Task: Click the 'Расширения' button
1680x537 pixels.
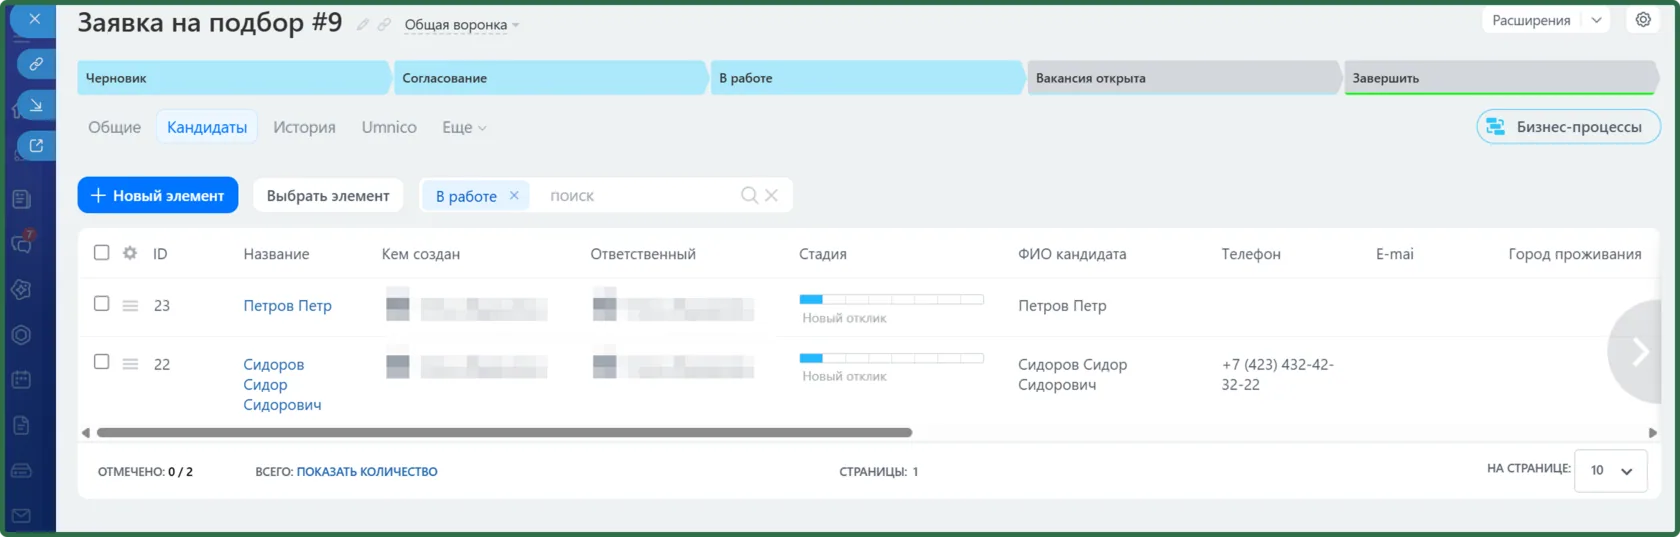Action: (1531, 20)
